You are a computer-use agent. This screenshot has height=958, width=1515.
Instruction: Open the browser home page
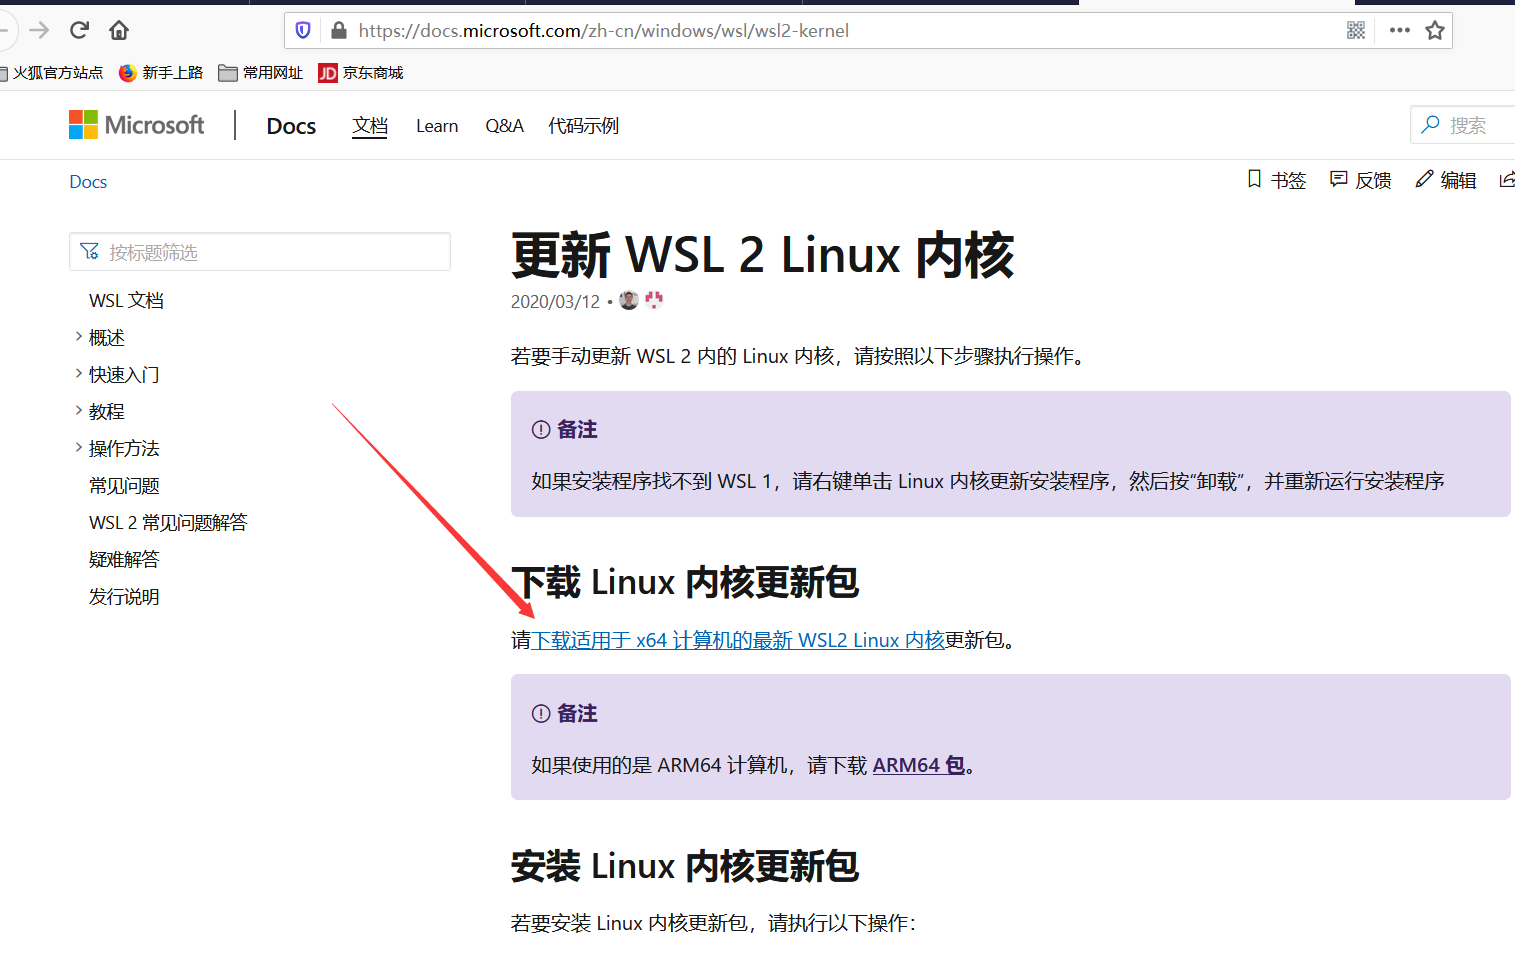118,30
